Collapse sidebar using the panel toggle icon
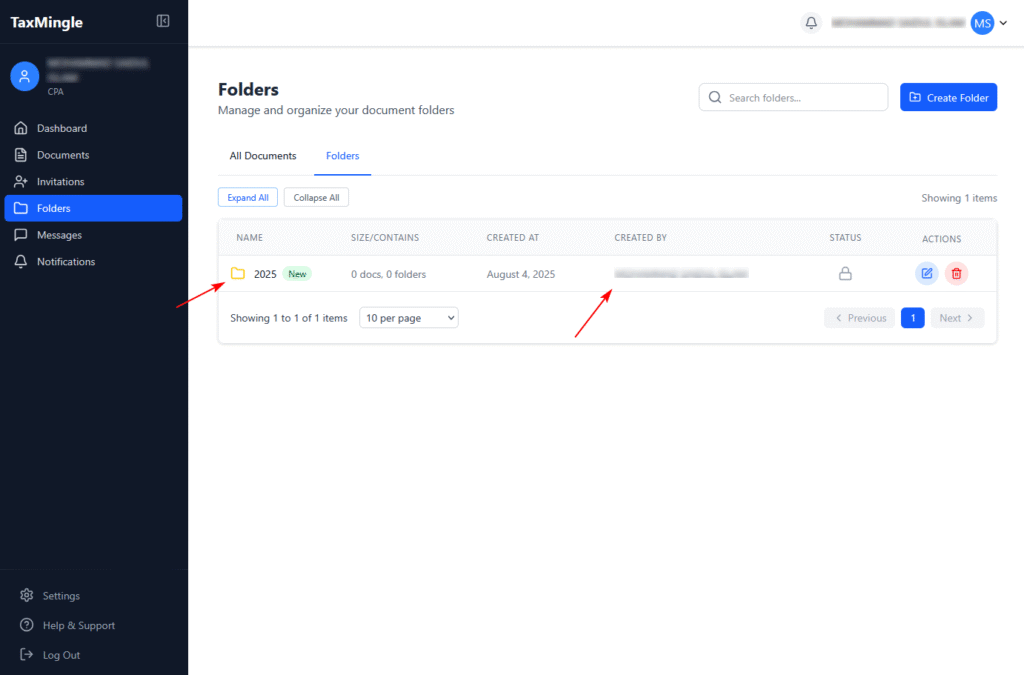 point(163,21)
